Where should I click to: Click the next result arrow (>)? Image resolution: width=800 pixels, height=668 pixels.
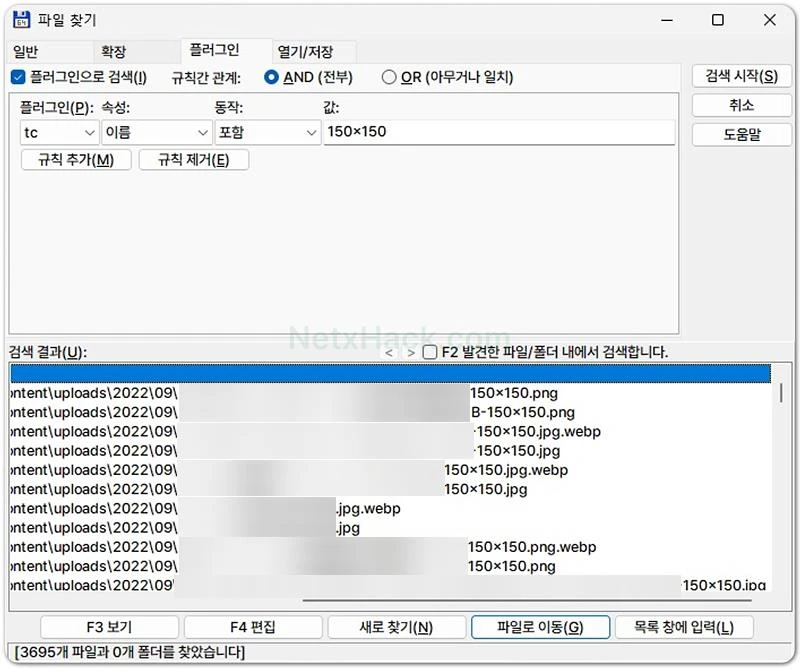[x=411, y=353]
